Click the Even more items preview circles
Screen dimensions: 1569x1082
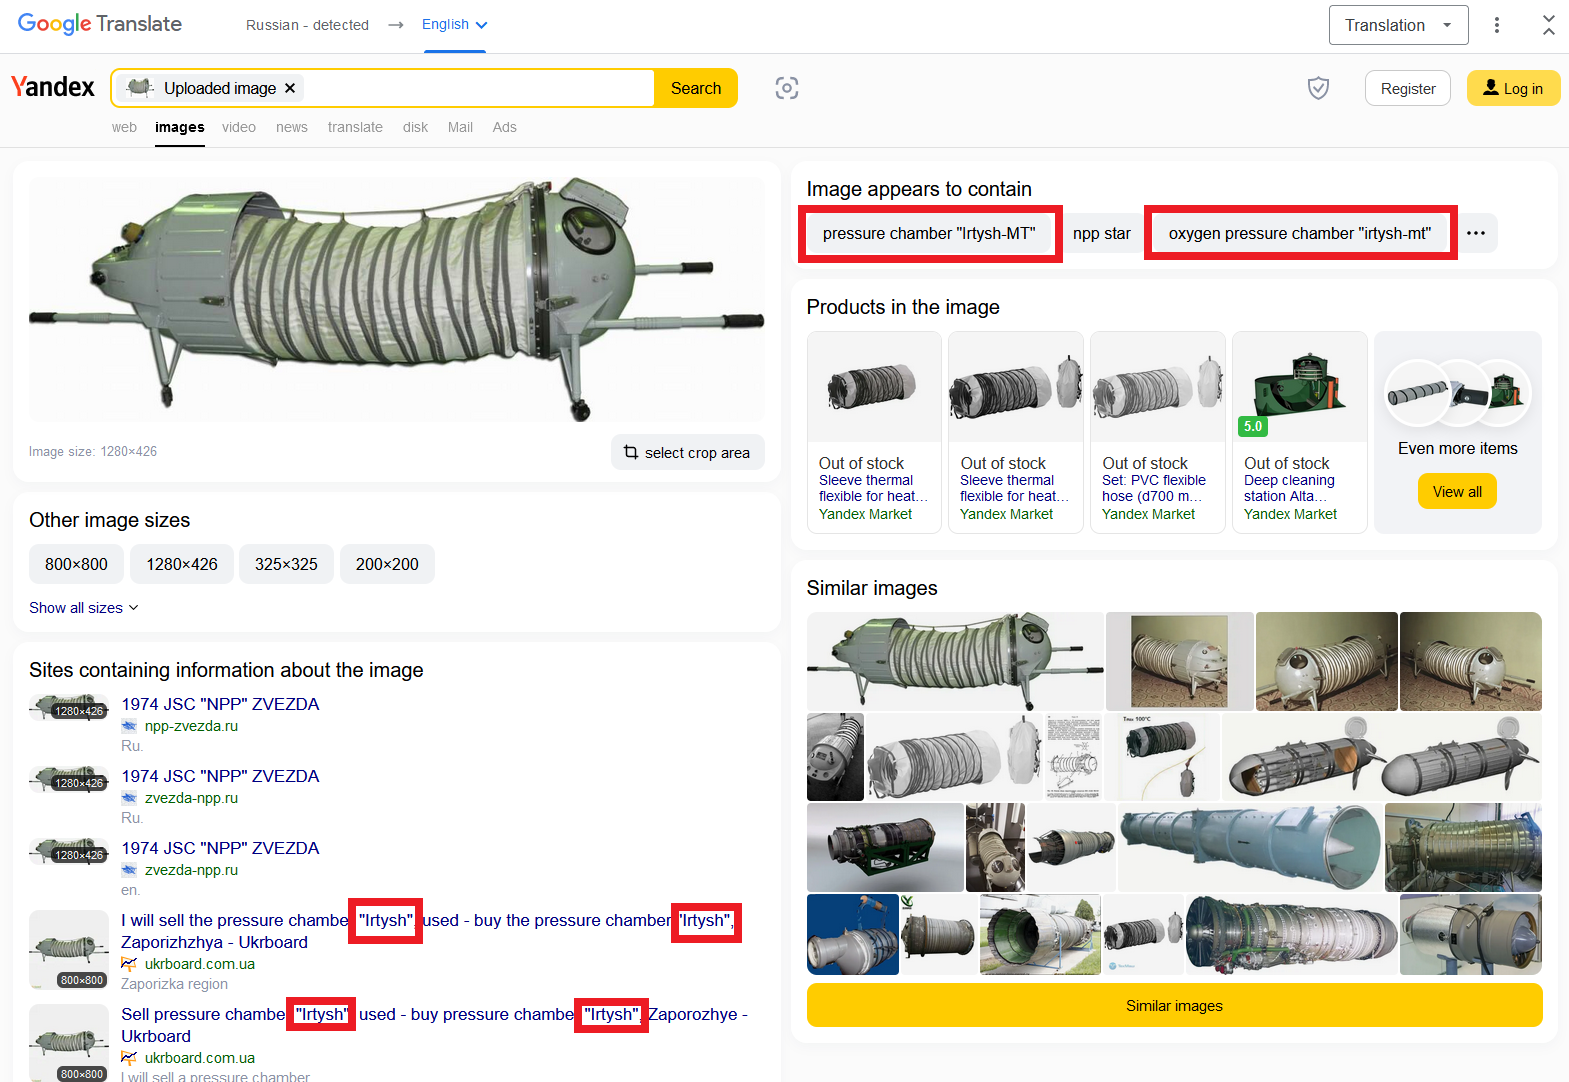click(x=1457, y=395)
